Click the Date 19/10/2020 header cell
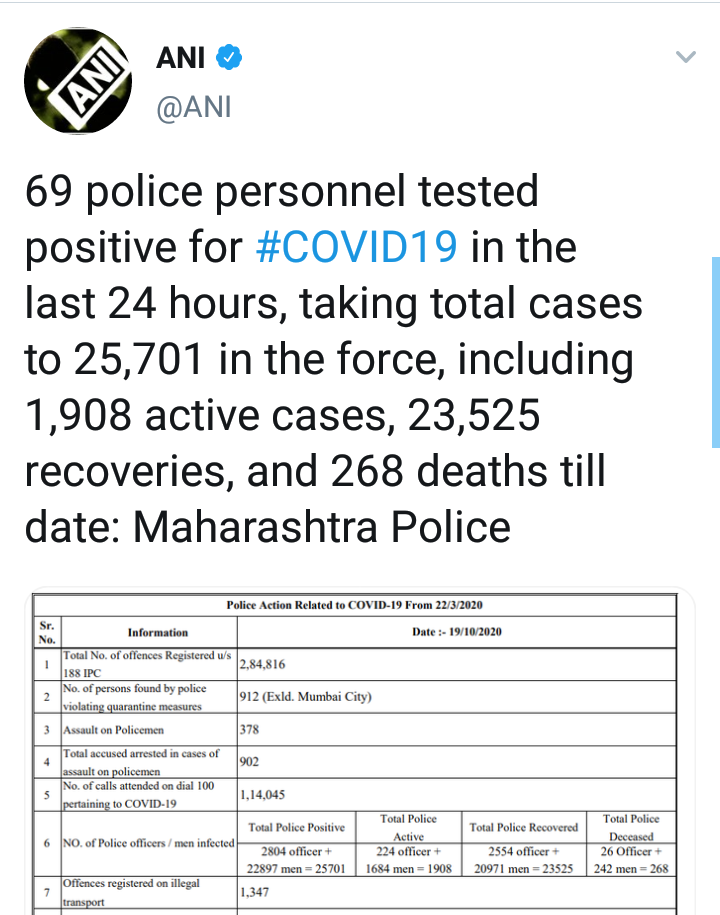 click(x=456, y=632)
